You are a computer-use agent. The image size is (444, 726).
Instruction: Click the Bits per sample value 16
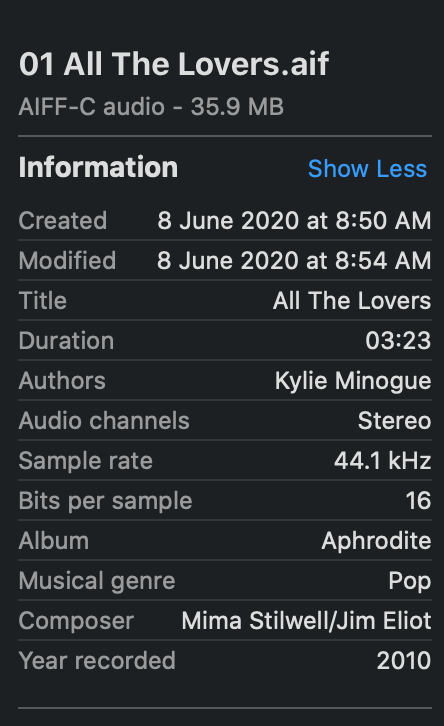[x=418, y=501]
